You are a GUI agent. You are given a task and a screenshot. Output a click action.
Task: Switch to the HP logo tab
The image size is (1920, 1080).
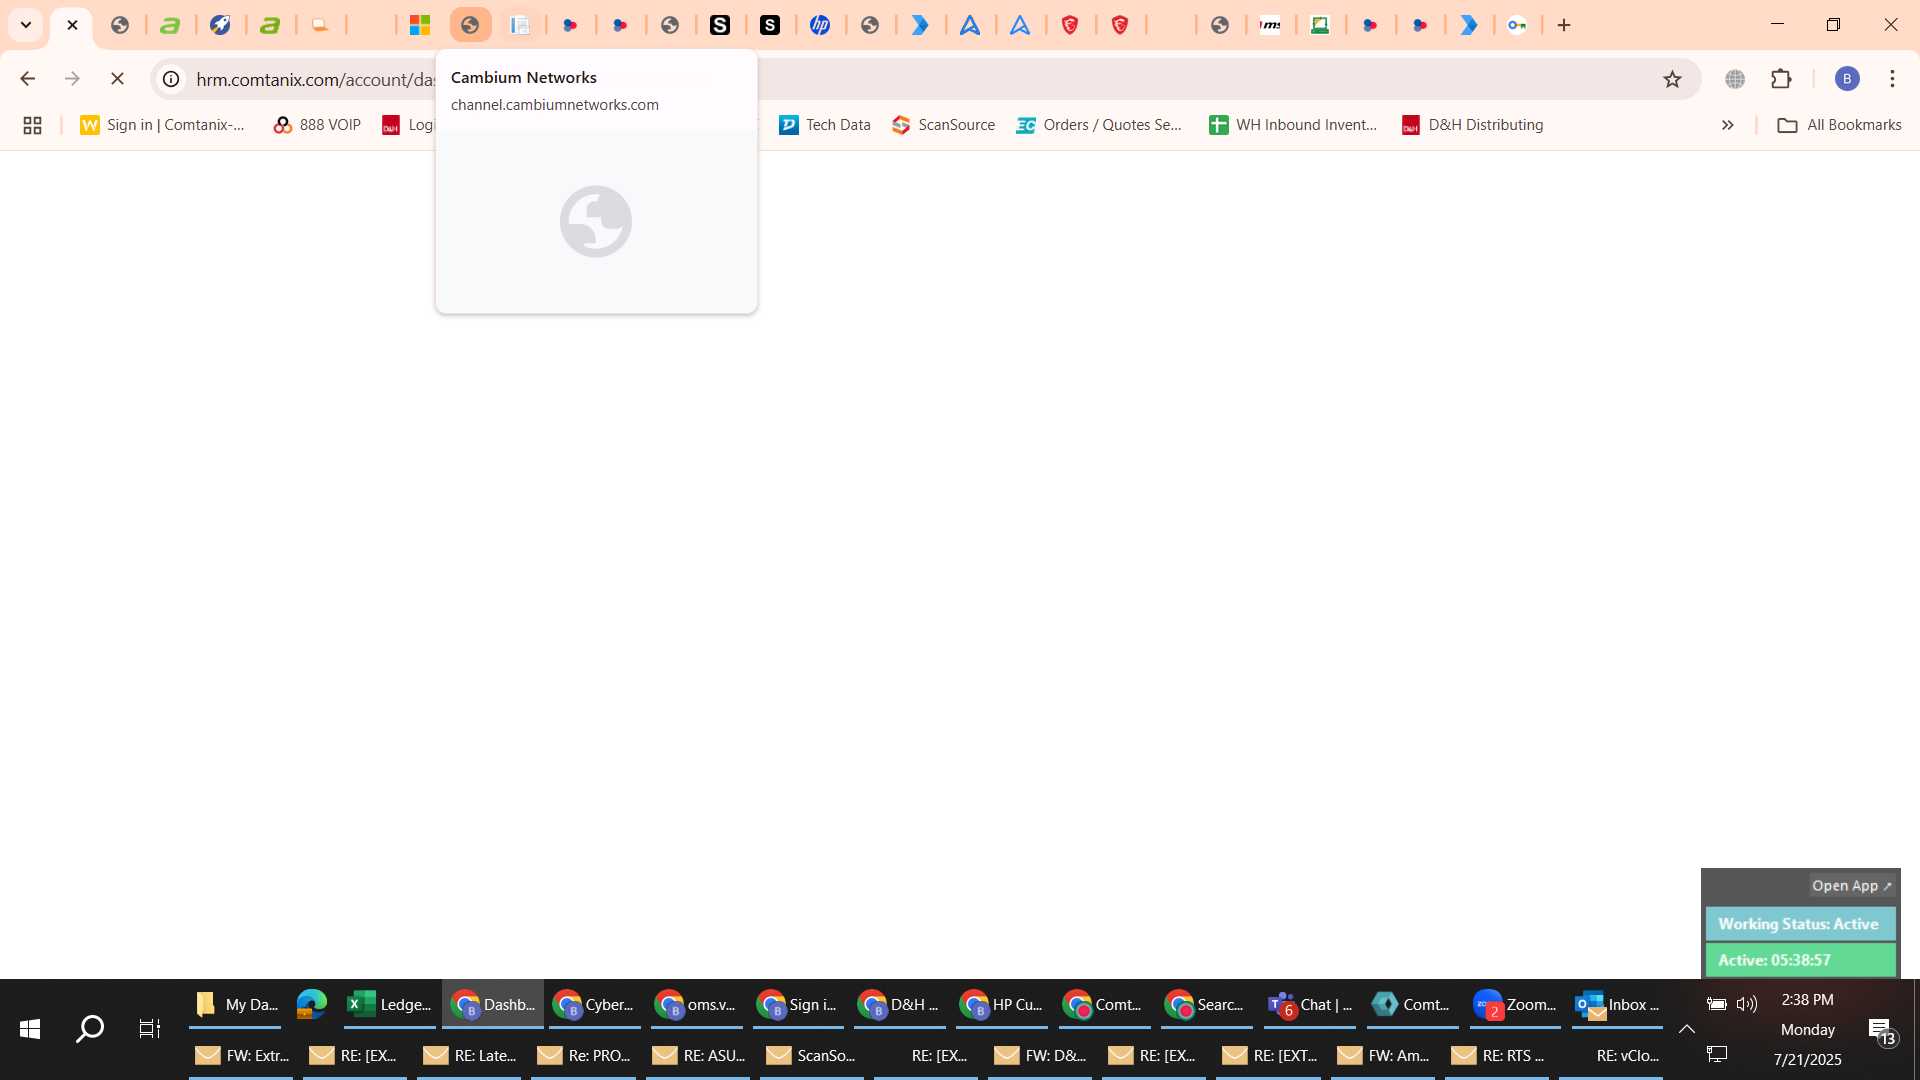[820, 25]
